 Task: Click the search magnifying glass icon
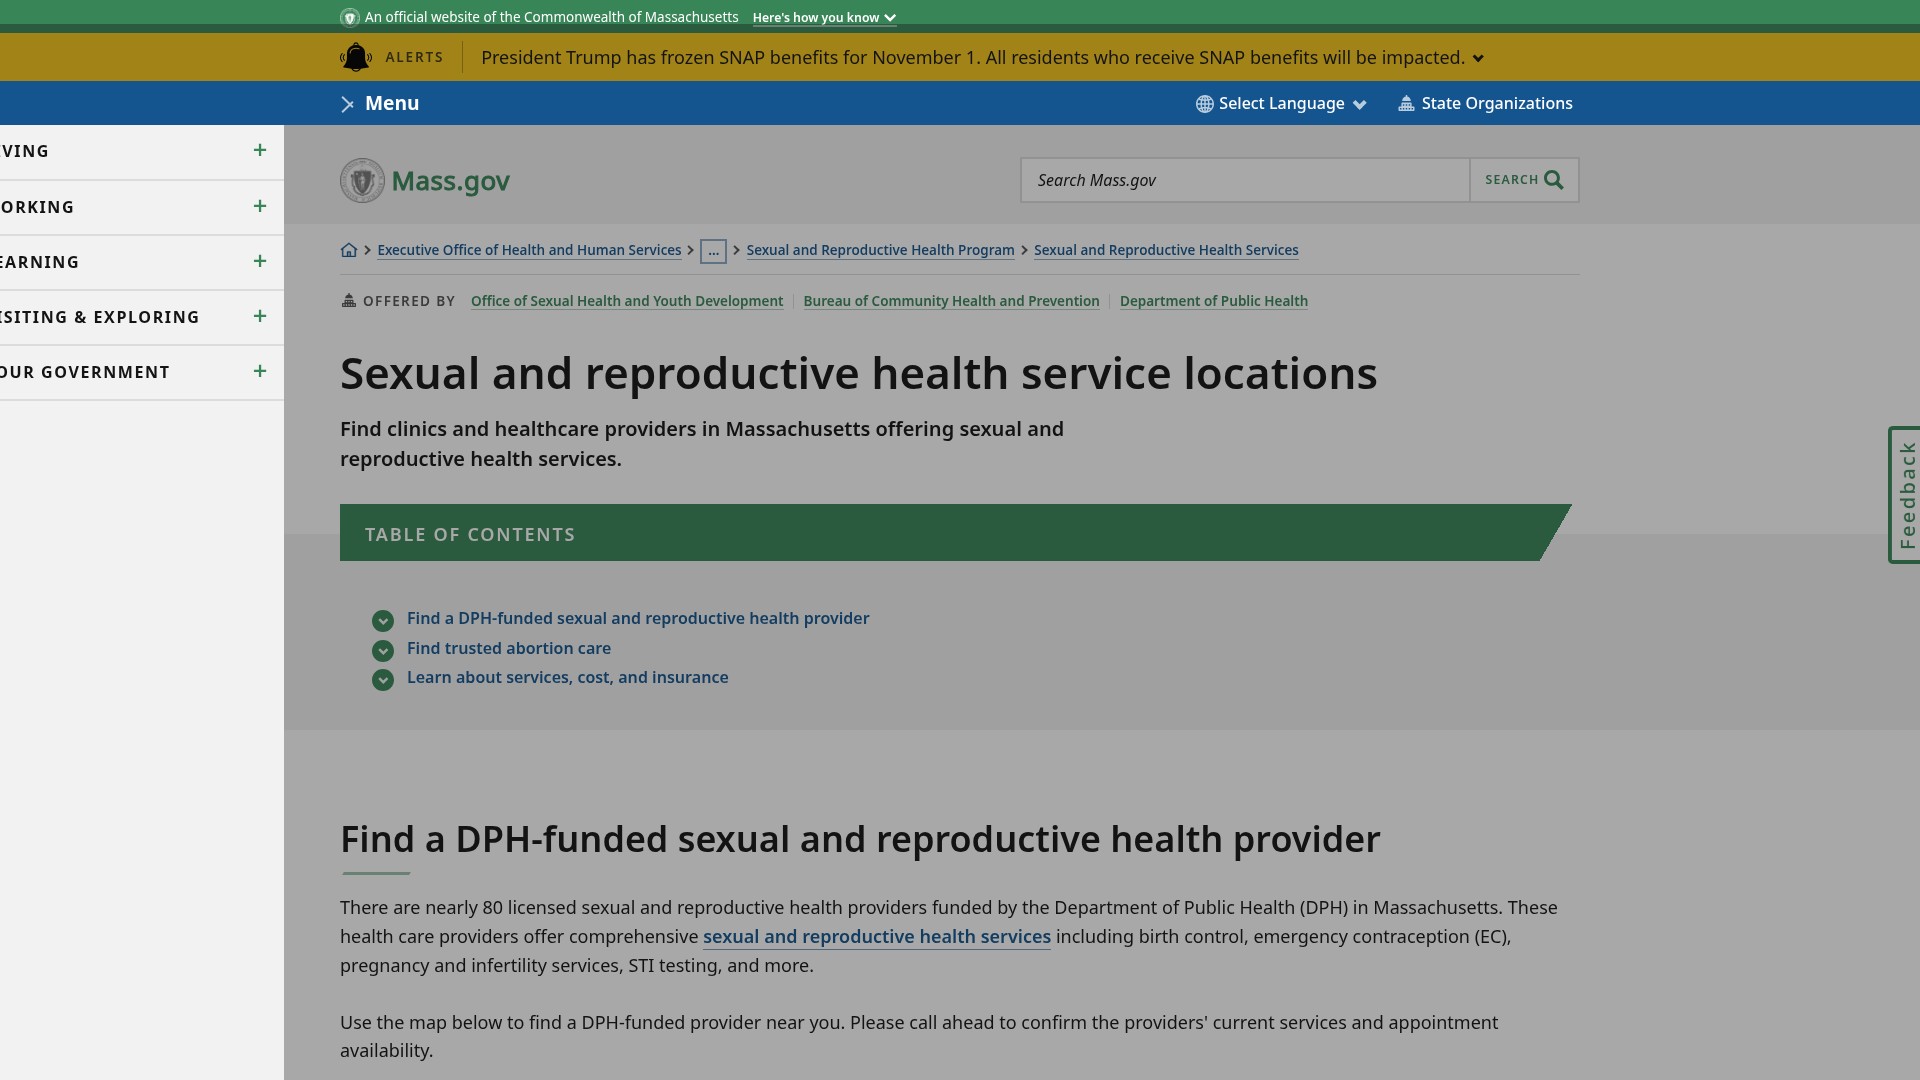pyautogui.click(x=1553, y=180)
